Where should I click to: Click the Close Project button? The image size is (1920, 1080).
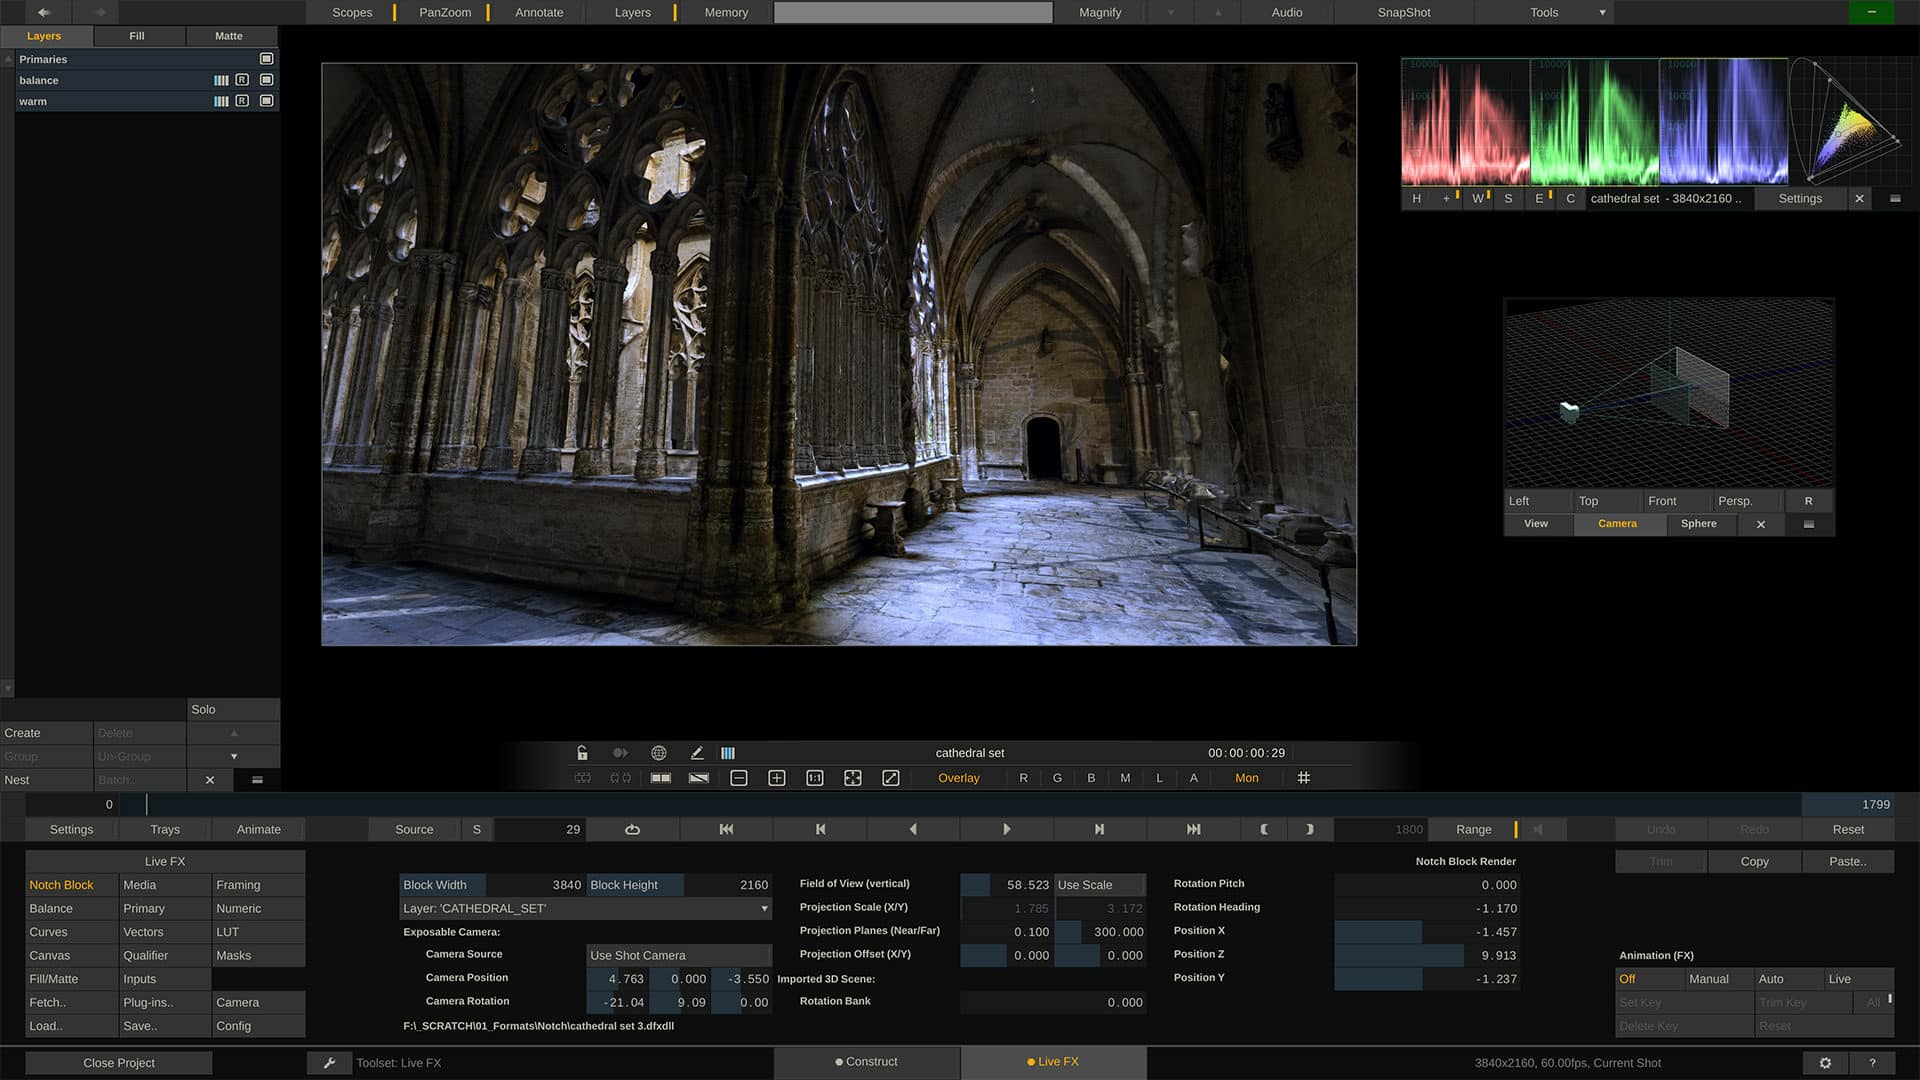click(118, 1062)
